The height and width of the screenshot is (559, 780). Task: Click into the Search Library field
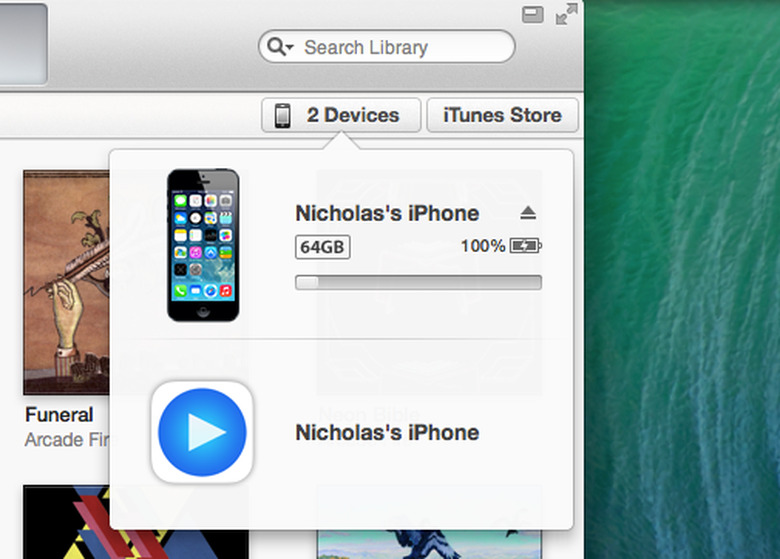400,47
